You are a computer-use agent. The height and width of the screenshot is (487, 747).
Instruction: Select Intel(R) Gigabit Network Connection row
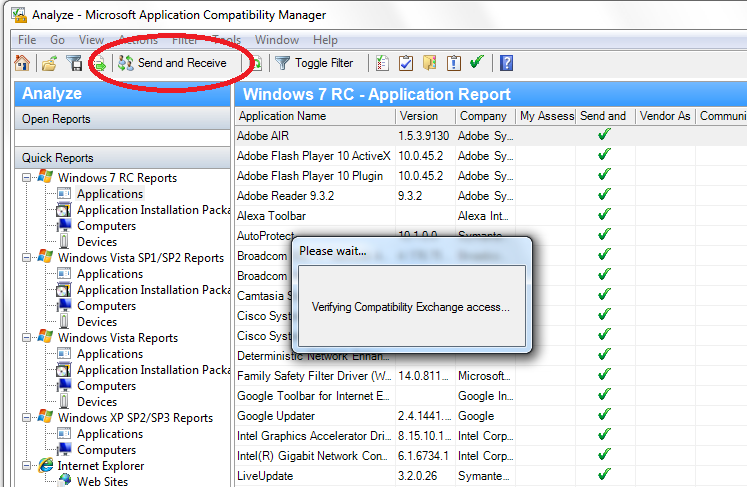click(x=491, y=456)
